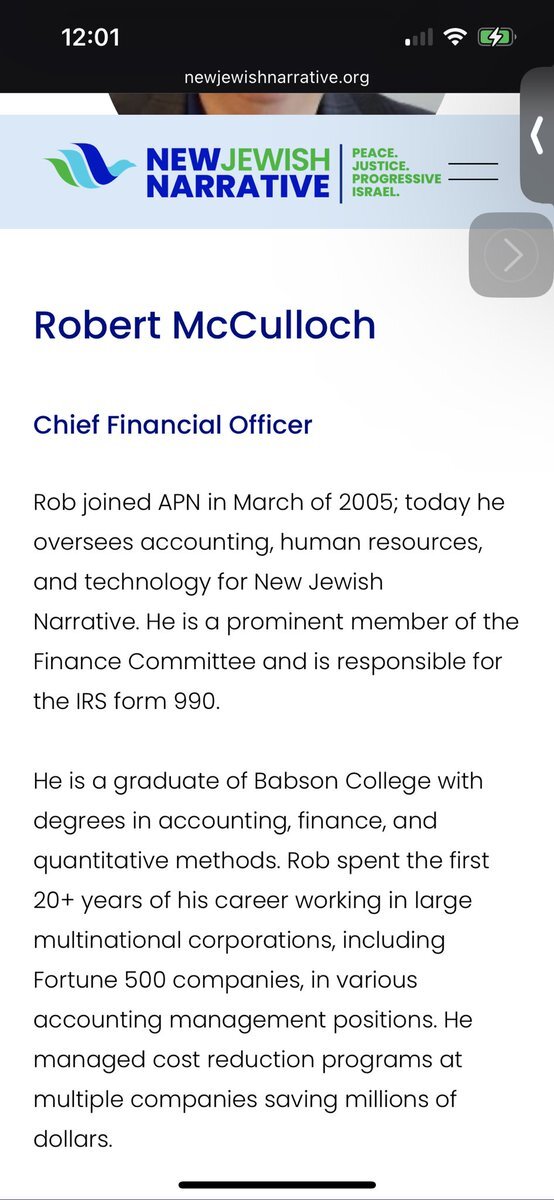Tap the cellular signal bars icon

(x=419, y=39)
